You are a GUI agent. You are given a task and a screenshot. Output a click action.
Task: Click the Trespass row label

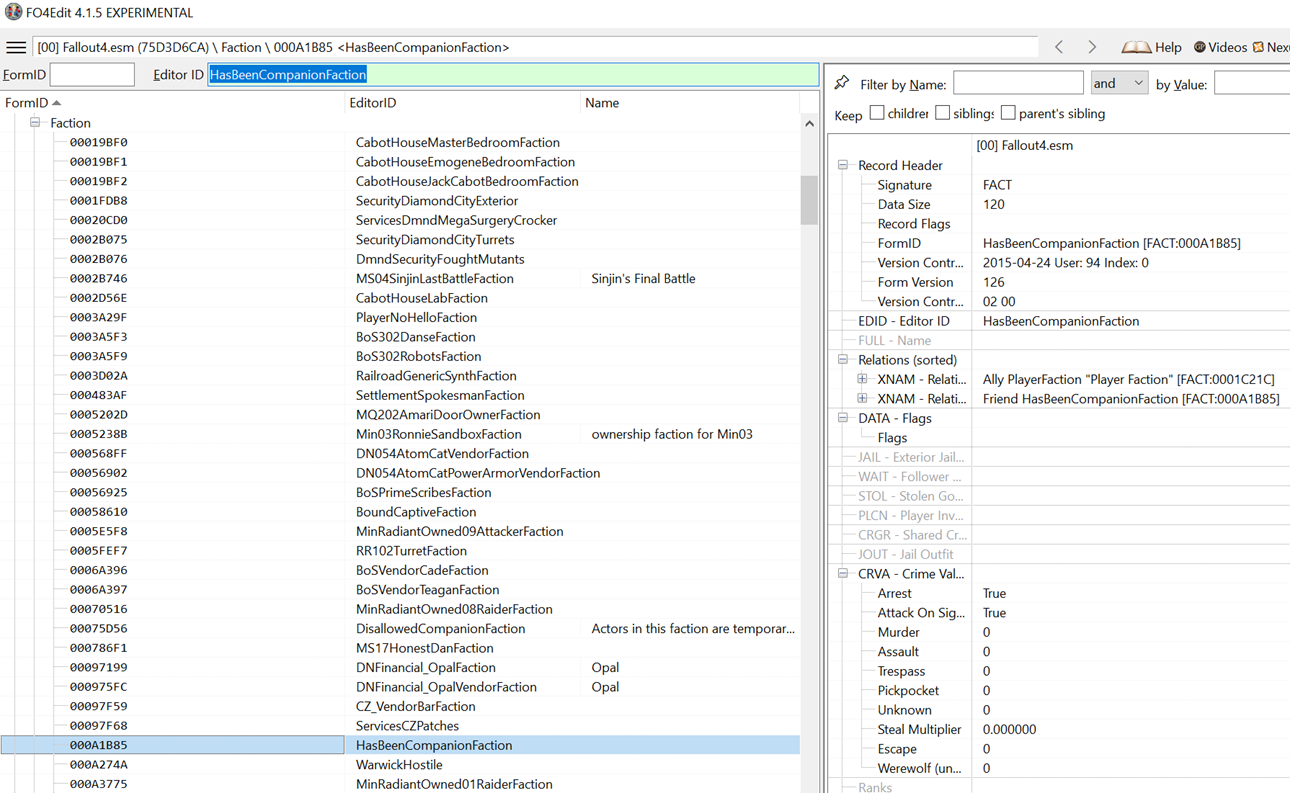pyautogui.click(x=901, y=671)
